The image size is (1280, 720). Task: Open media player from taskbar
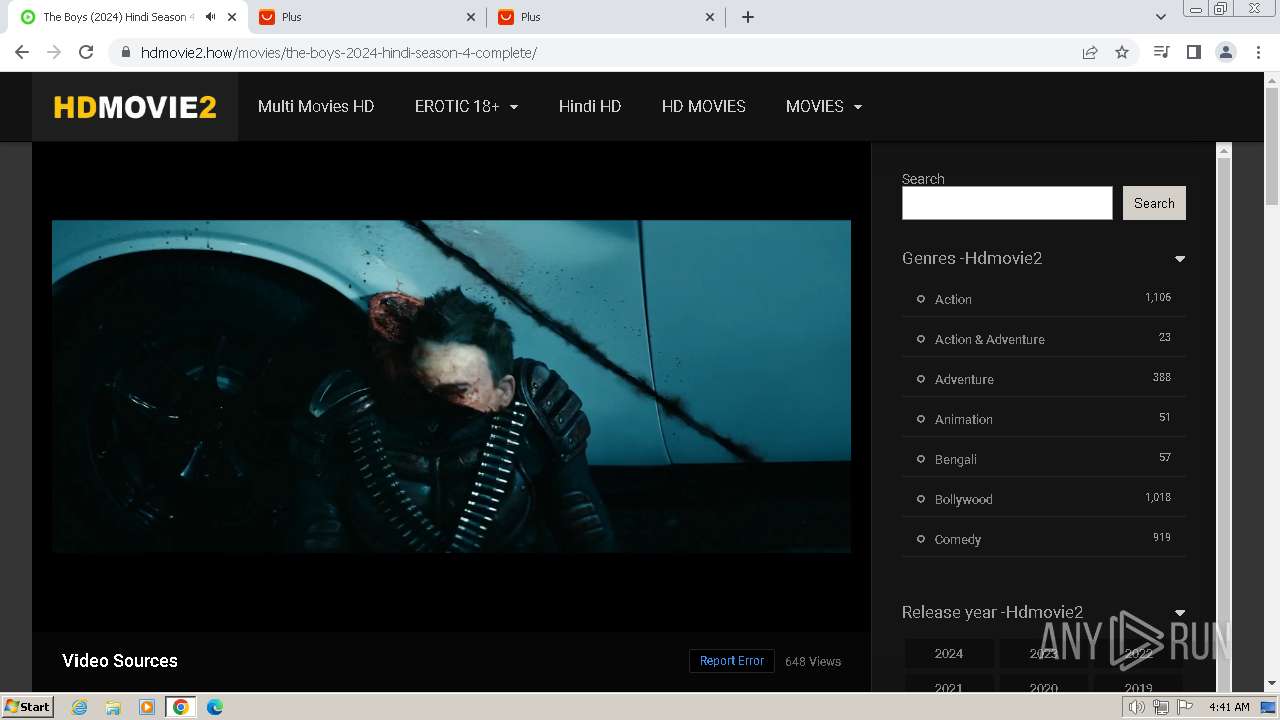(147, 707)
